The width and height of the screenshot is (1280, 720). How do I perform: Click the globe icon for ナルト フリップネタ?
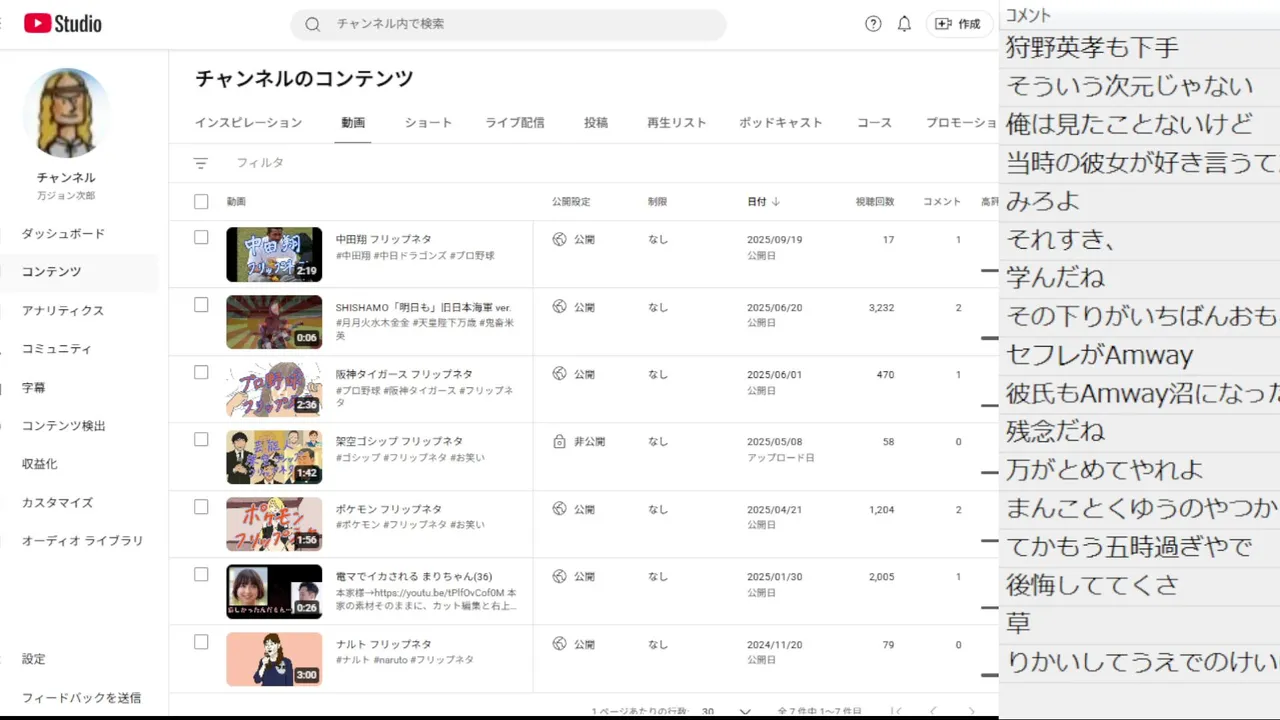pyautogui.click(x=560, y=644)
